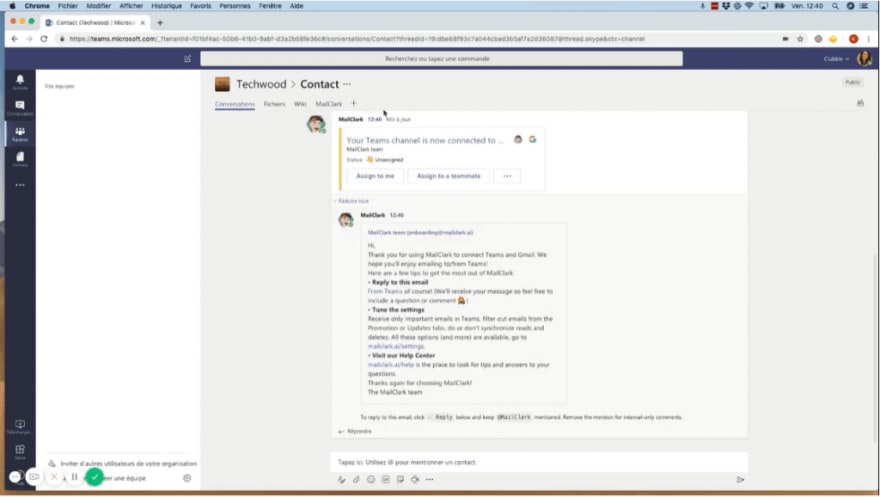880x497 pixels.
Task: Send the message with arrow icon
Action: 740,479
